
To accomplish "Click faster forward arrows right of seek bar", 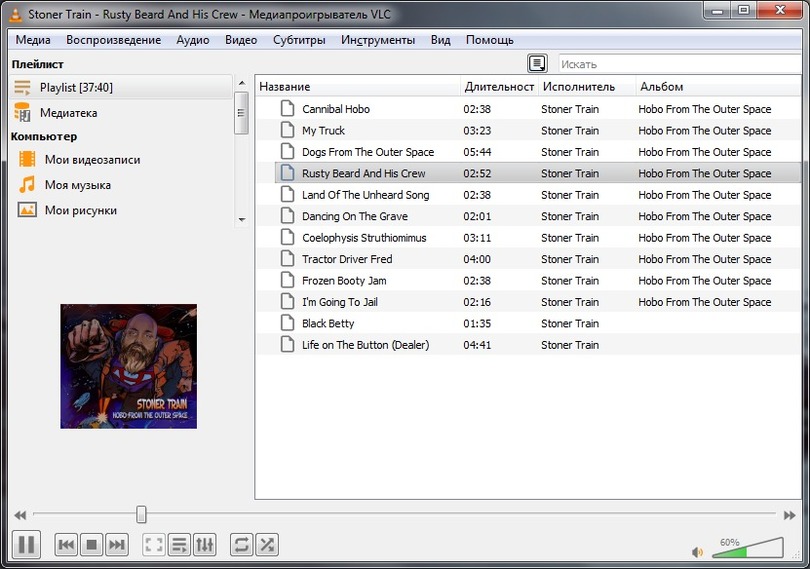I will click(x=789, y=515).
